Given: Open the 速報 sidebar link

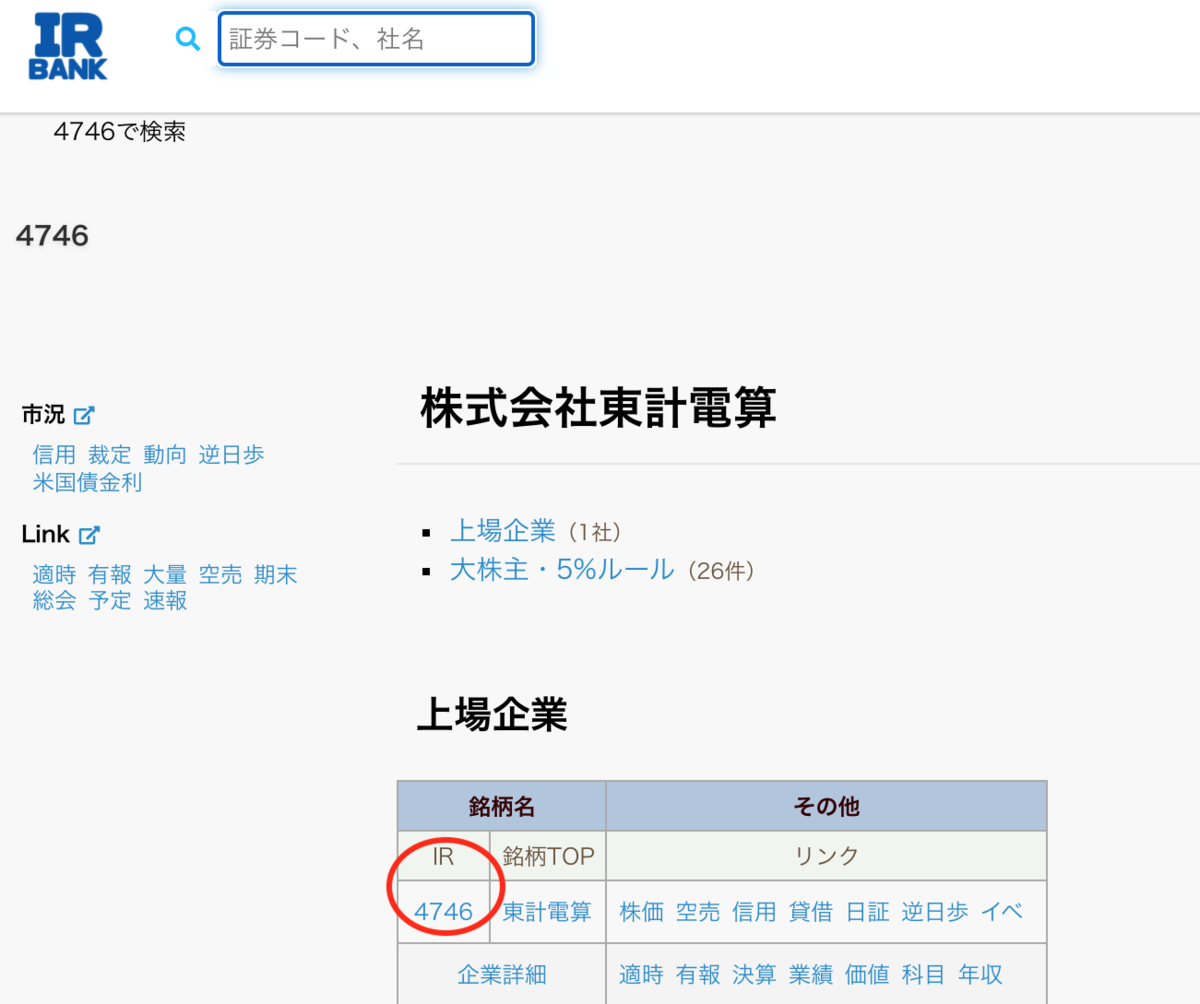Looking at the screenshot, I should click(x=165, y=601).
